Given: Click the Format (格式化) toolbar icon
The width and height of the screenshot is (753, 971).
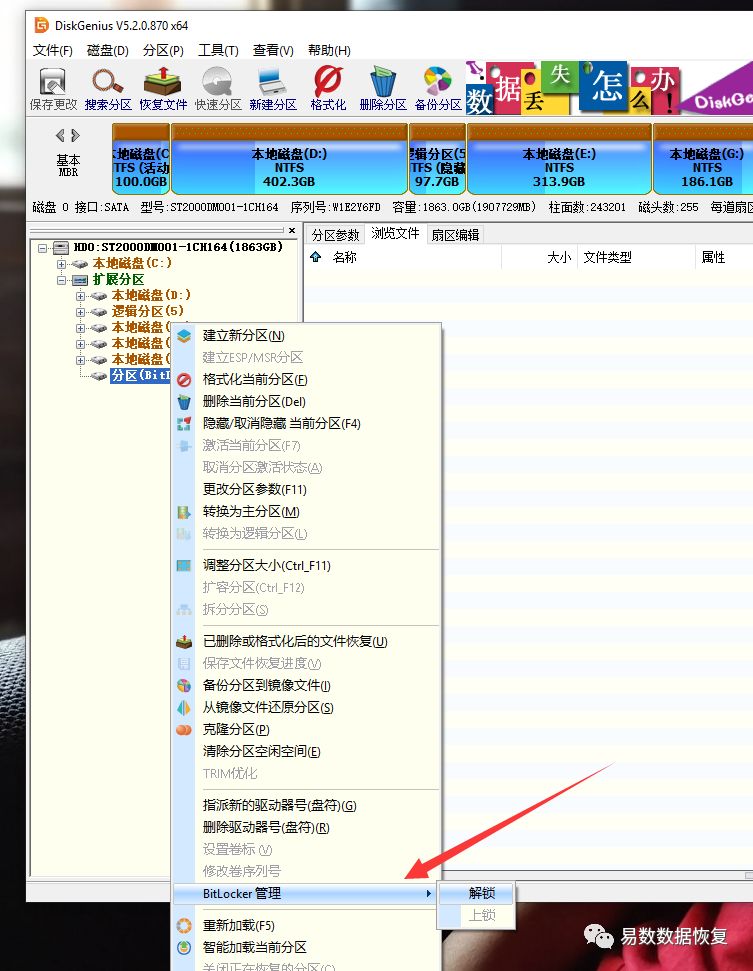Looking at the screenshot, I should [328, 89].
